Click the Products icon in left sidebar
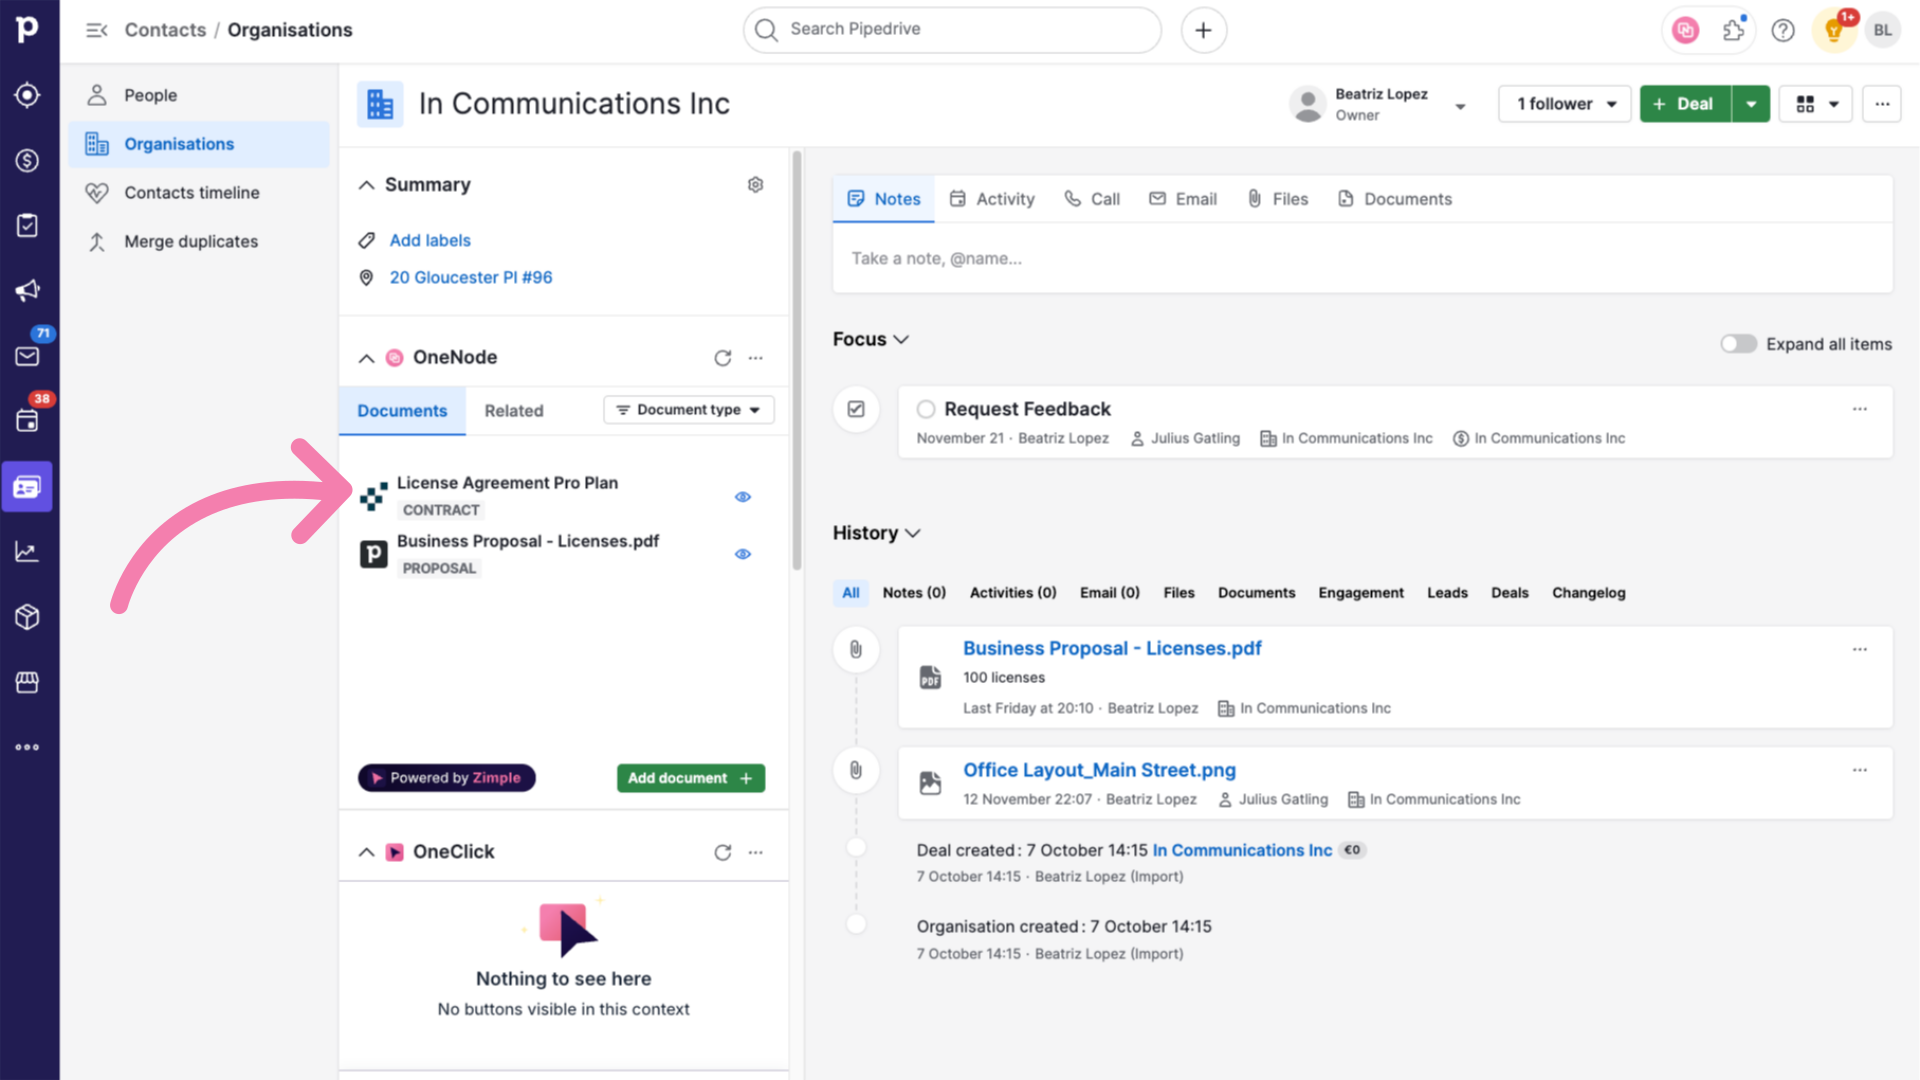This screenshot has height=1080, width=1920. click(x=29, y=617)
